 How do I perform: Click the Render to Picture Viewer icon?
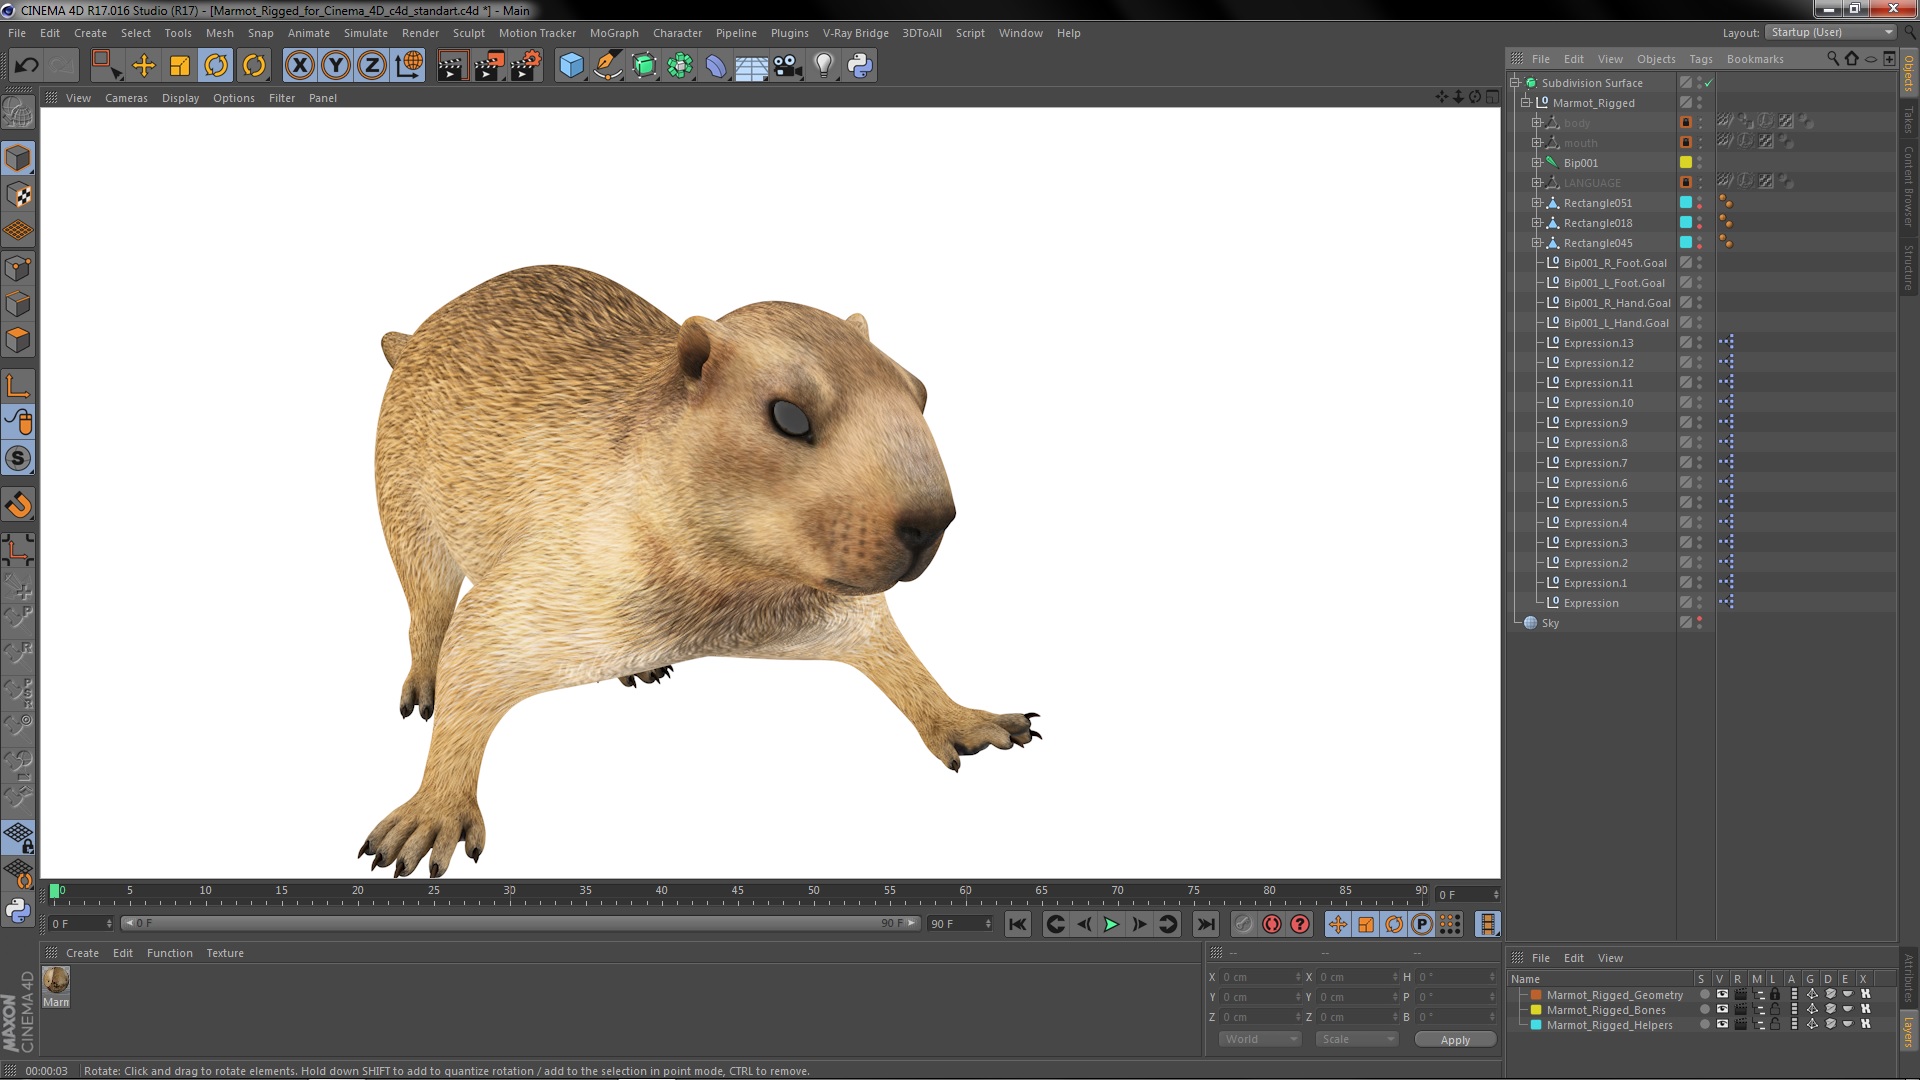pyautogui.click(x=488, y=66)
